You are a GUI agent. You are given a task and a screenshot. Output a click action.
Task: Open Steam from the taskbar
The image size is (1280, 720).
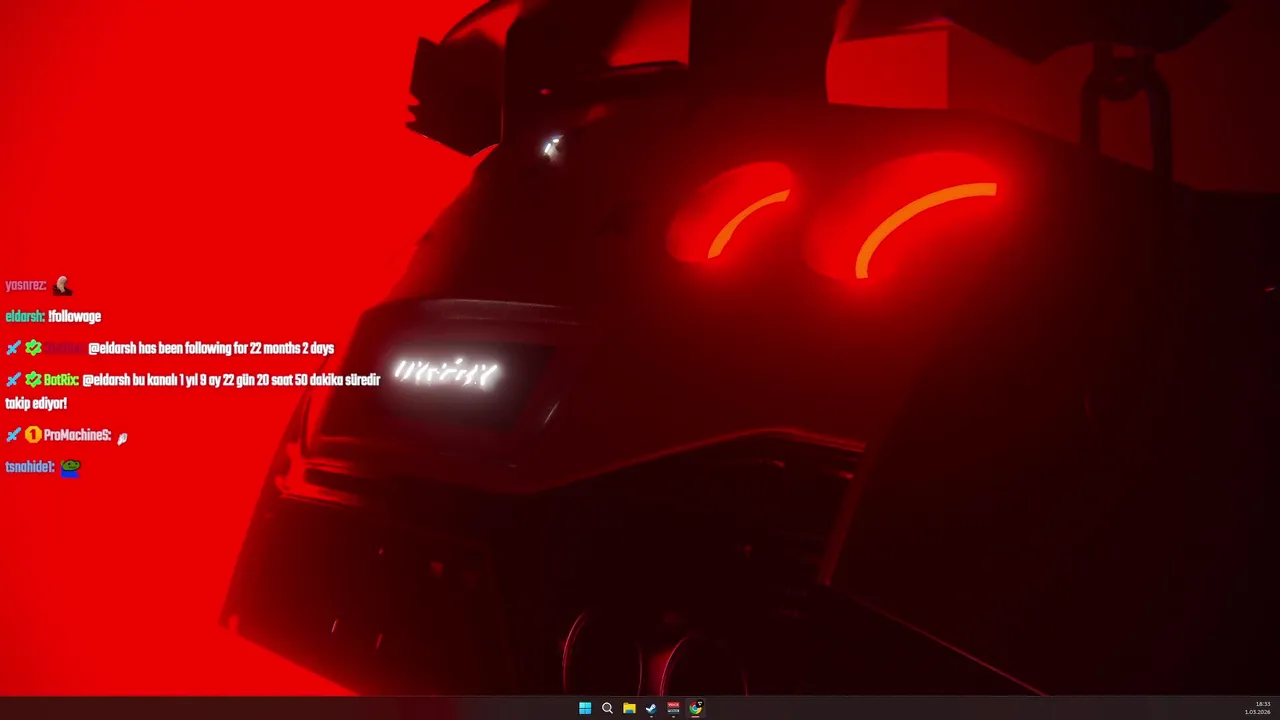[651, 708]
